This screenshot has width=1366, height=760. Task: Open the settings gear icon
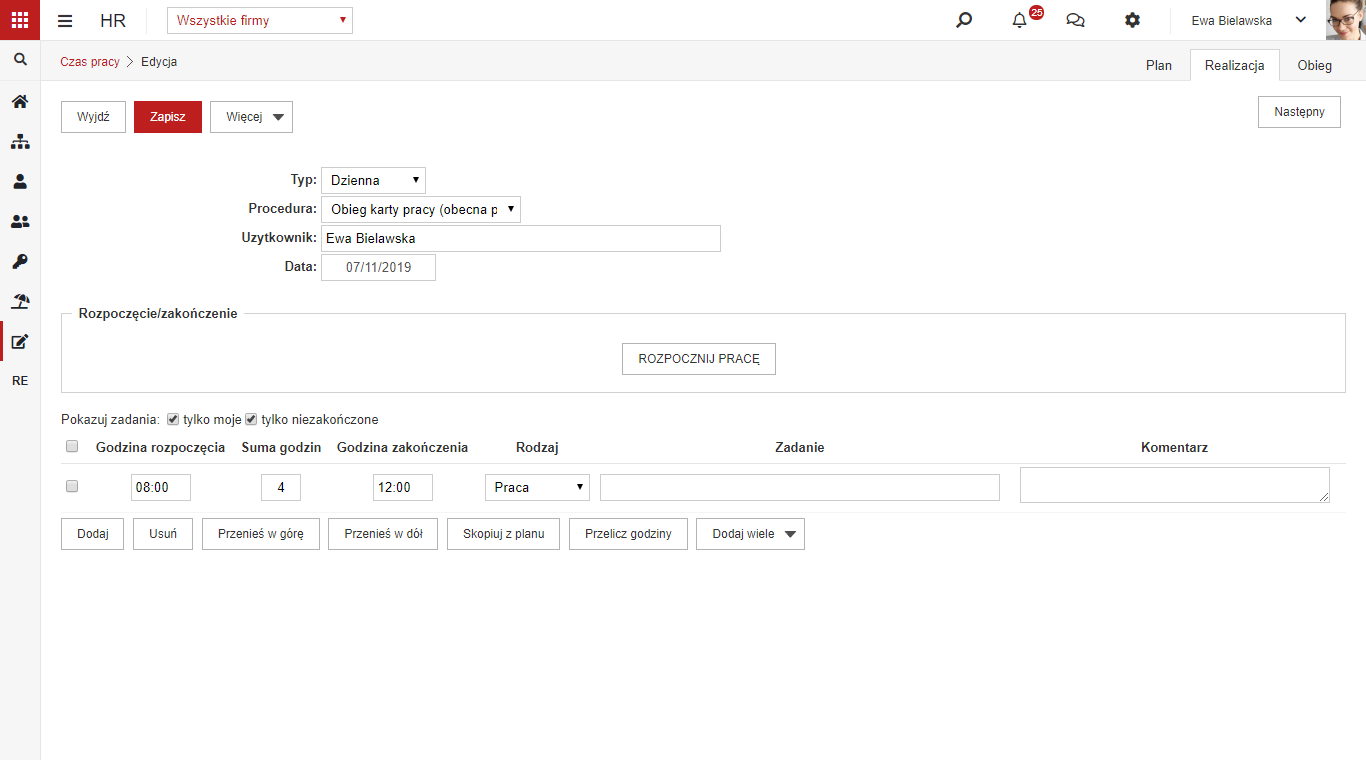point(1132,20)
